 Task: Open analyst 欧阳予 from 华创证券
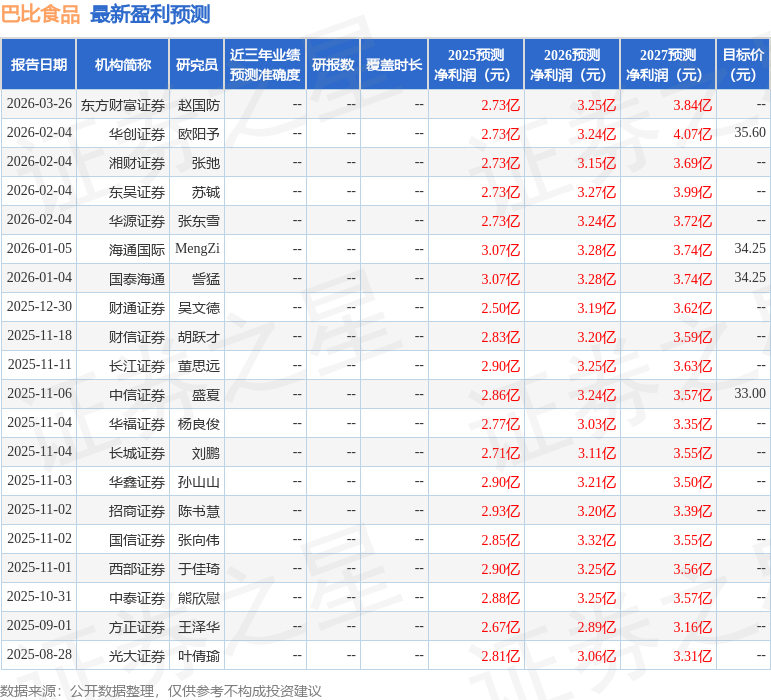198,133
